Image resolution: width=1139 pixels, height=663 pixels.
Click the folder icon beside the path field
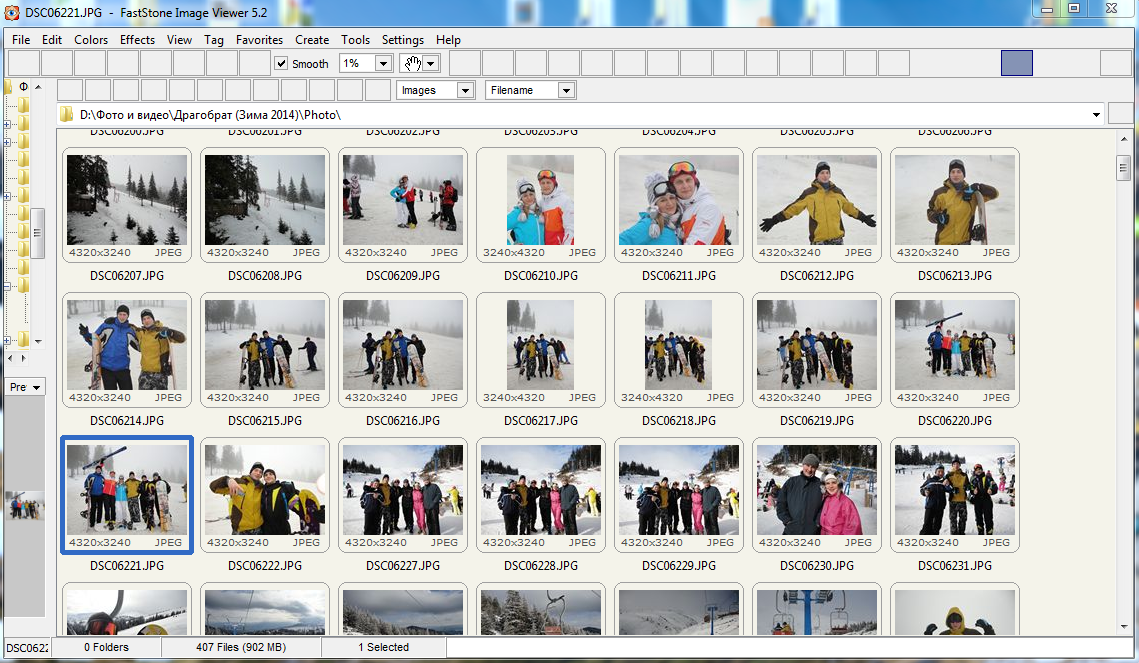pyautogui.click(x=65, y=114)
